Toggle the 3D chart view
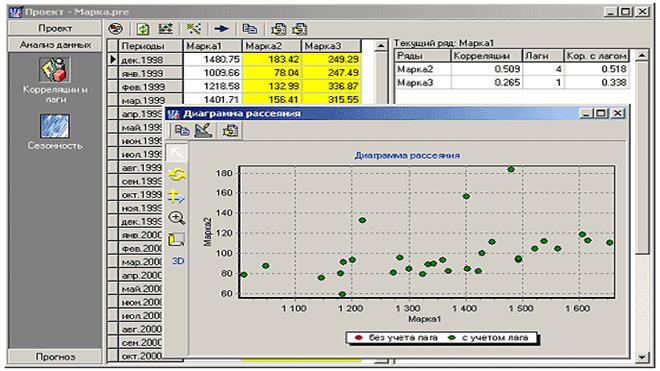Screen dimensions: 660x371 point(178,261)
